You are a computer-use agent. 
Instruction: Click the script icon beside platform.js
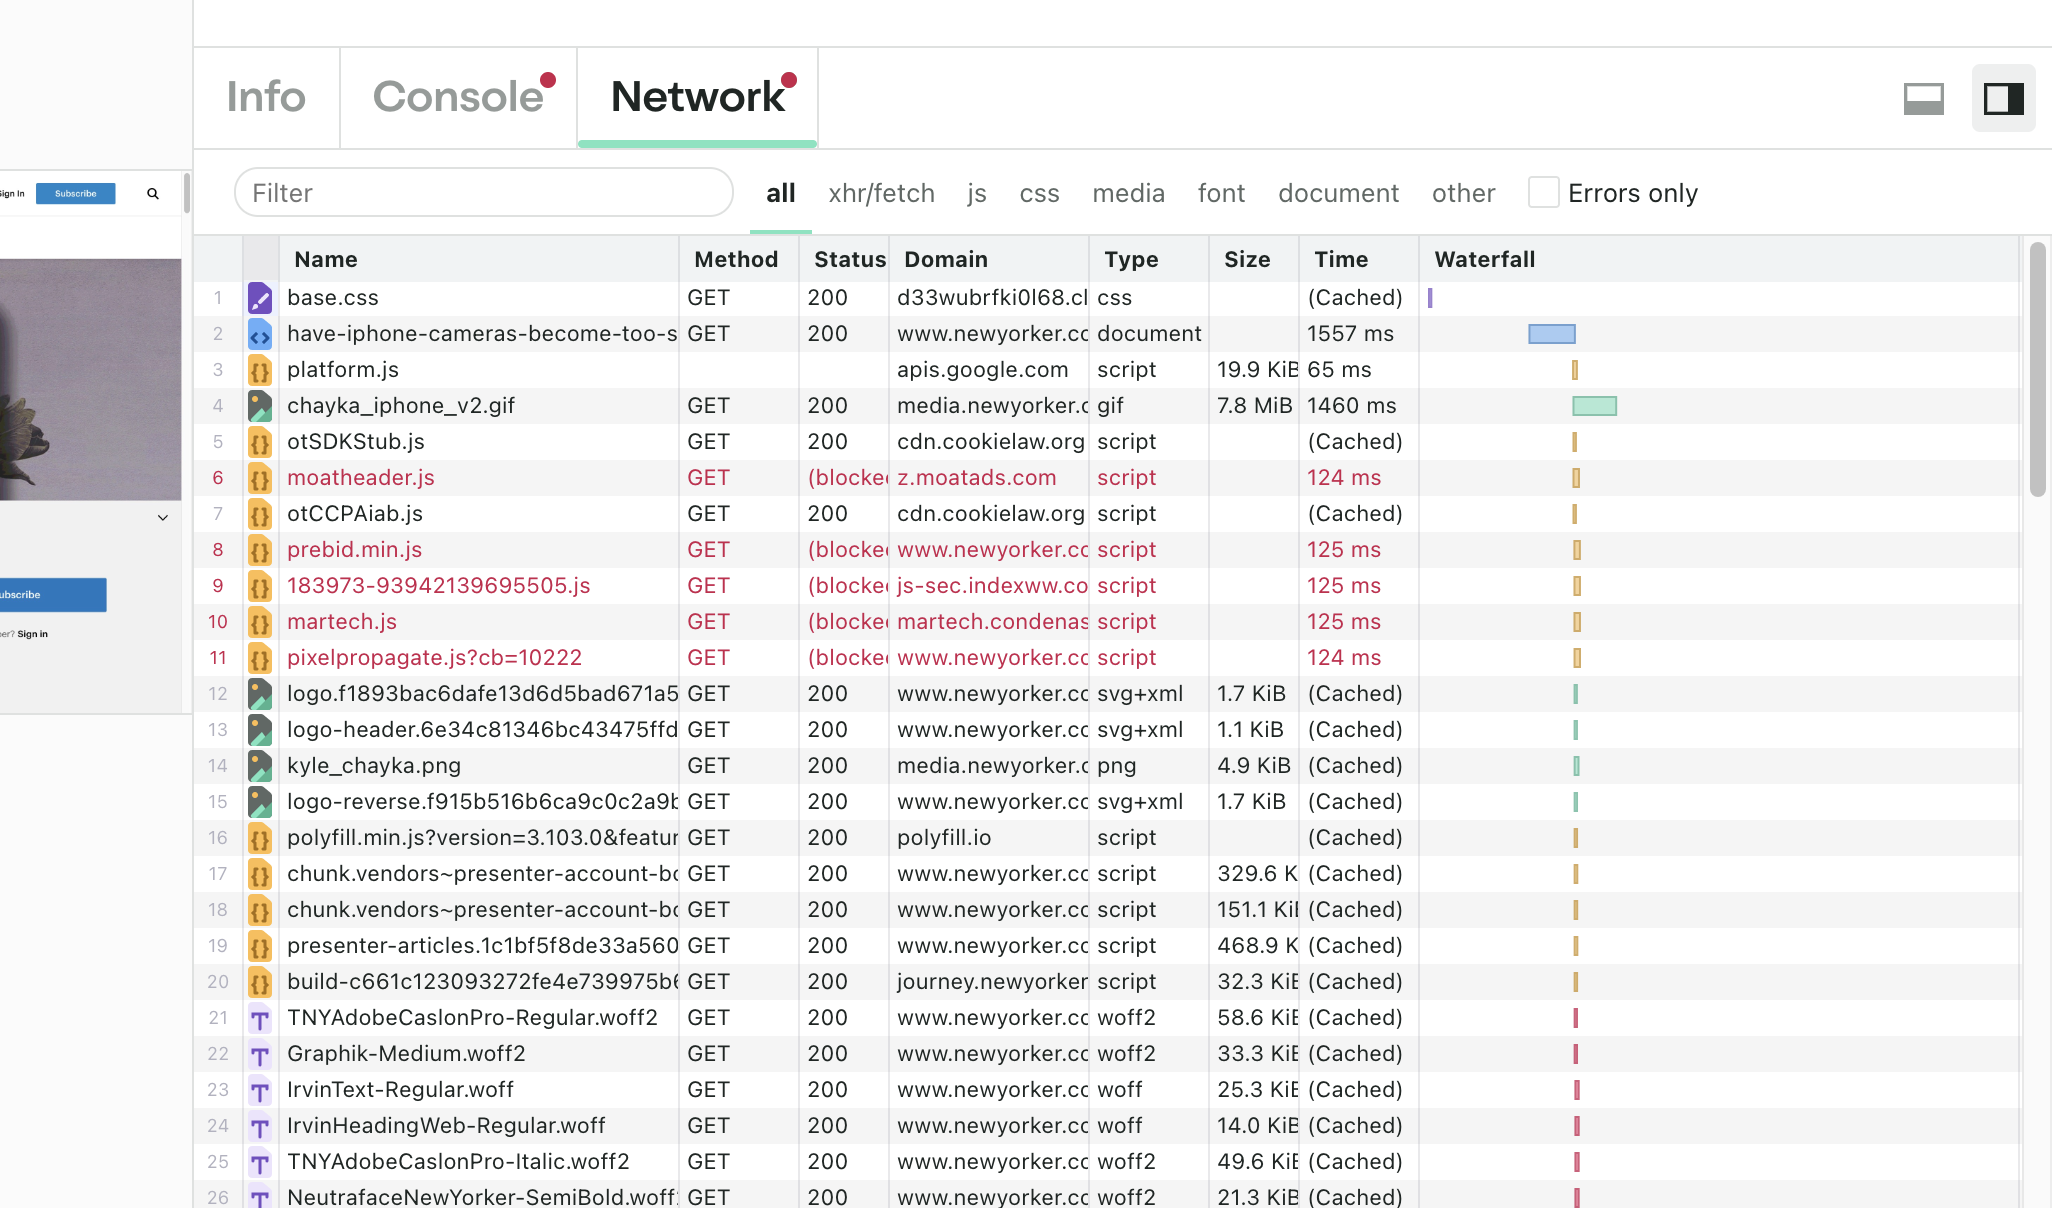pyautogui.click(x=260, y=370)
